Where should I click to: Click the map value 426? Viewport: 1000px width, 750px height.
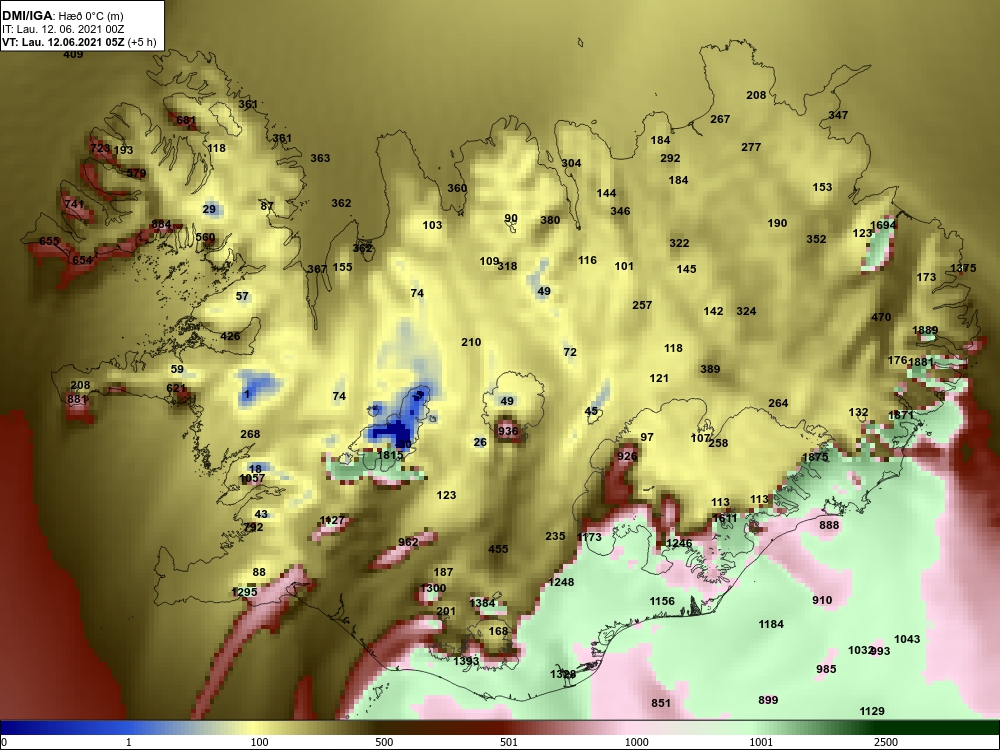pyautogui.click(x=230, y=336)
